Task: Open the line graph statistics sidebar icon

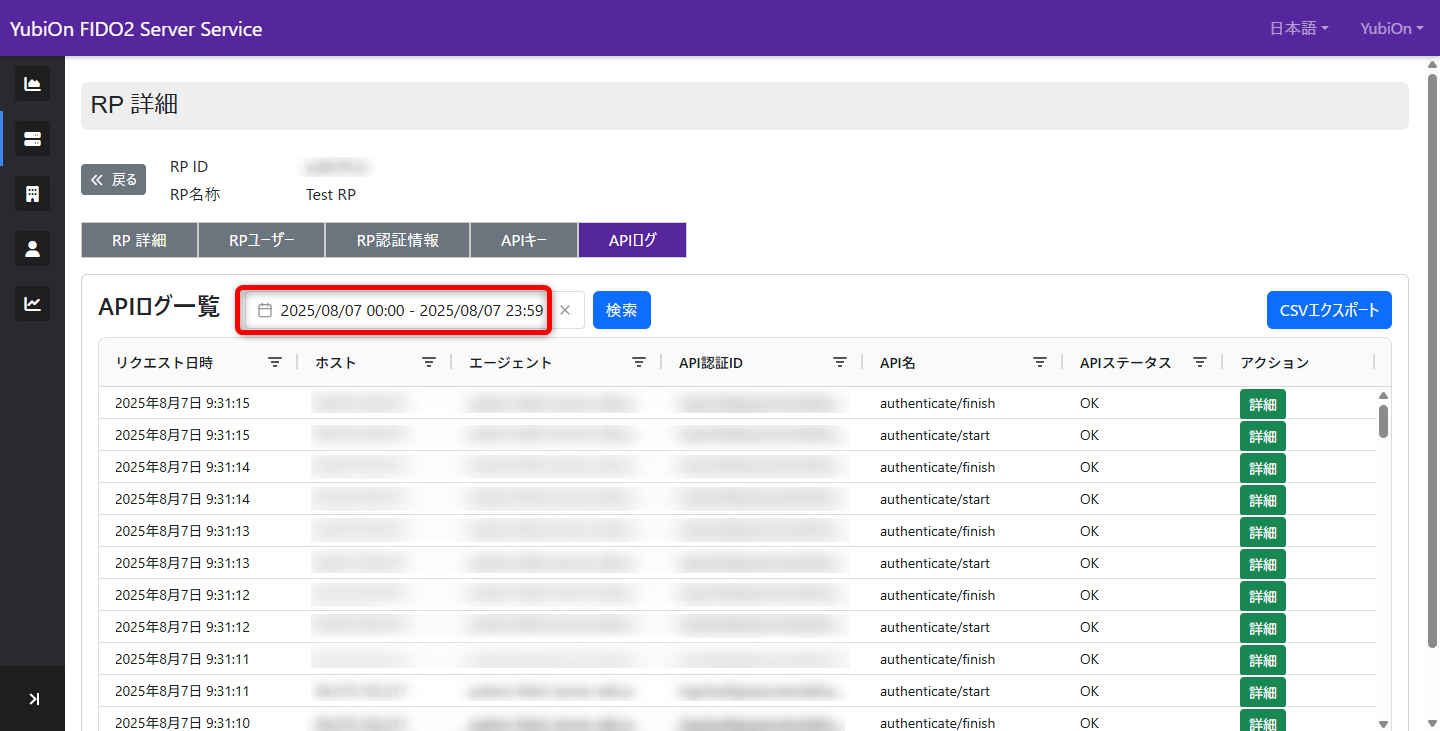Action: click(x=32, y=304)
